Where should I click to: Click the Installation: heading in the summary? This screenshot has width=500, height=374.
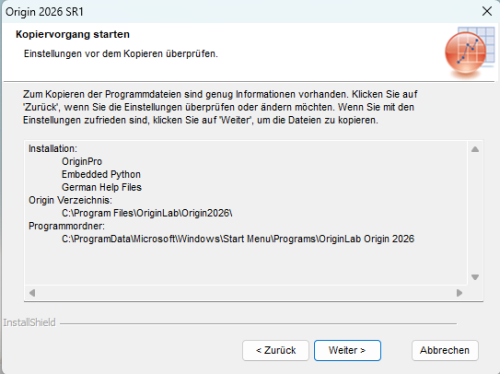[53, 148]
